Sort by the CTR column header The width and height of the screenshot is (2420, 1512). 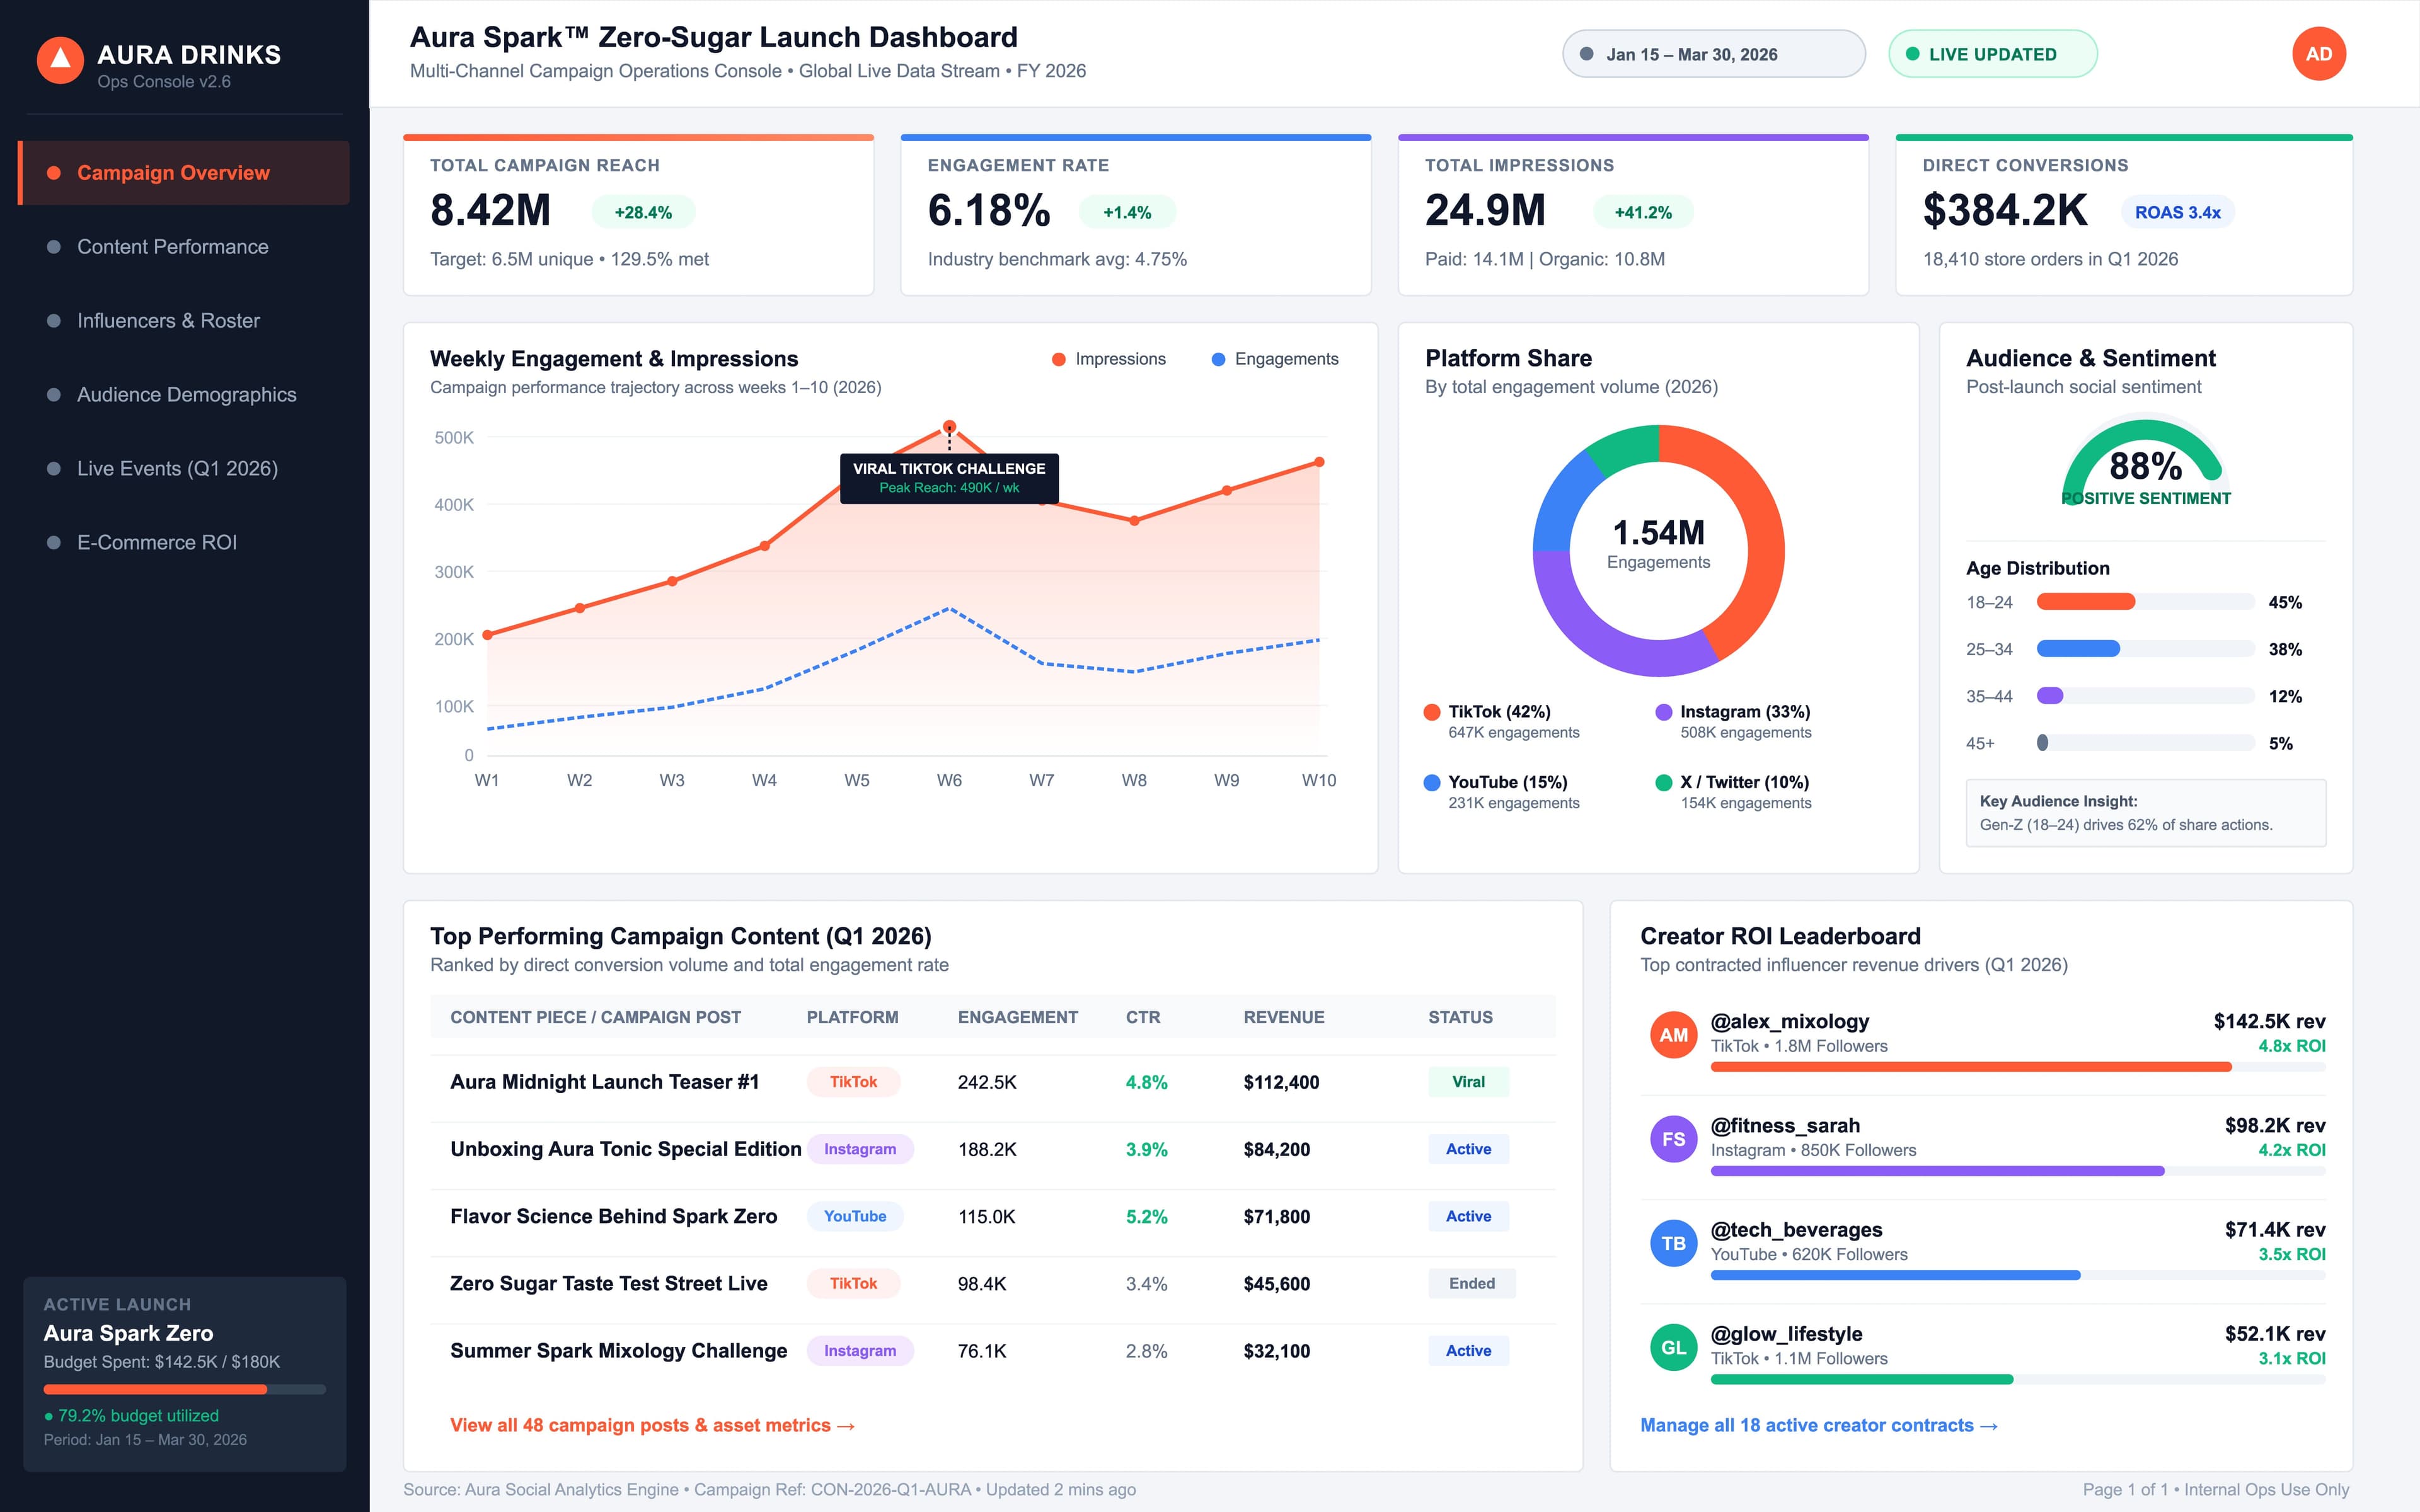tap(1143, 1017)
